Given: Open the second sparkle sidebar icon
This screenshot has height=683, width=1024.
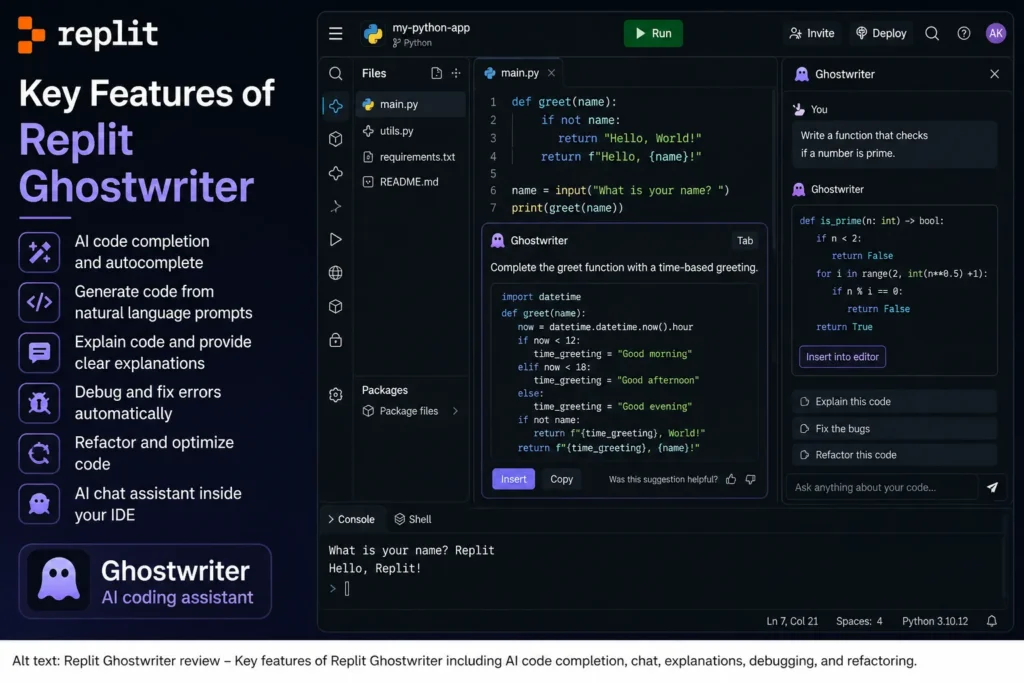Looking at the screenshot, I should click(336, 173).
